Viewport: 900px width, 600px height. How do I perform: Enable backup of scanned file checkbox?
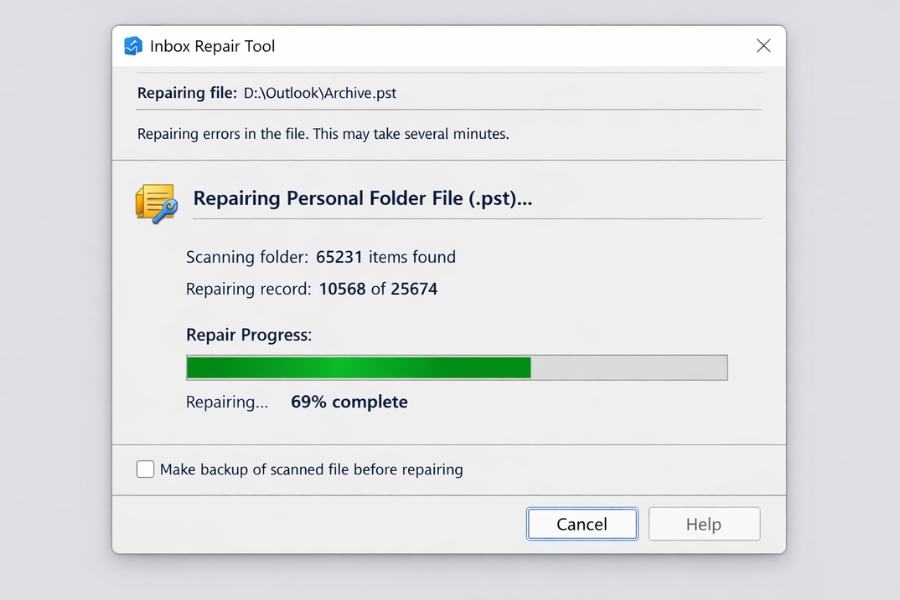coord(146,469)
